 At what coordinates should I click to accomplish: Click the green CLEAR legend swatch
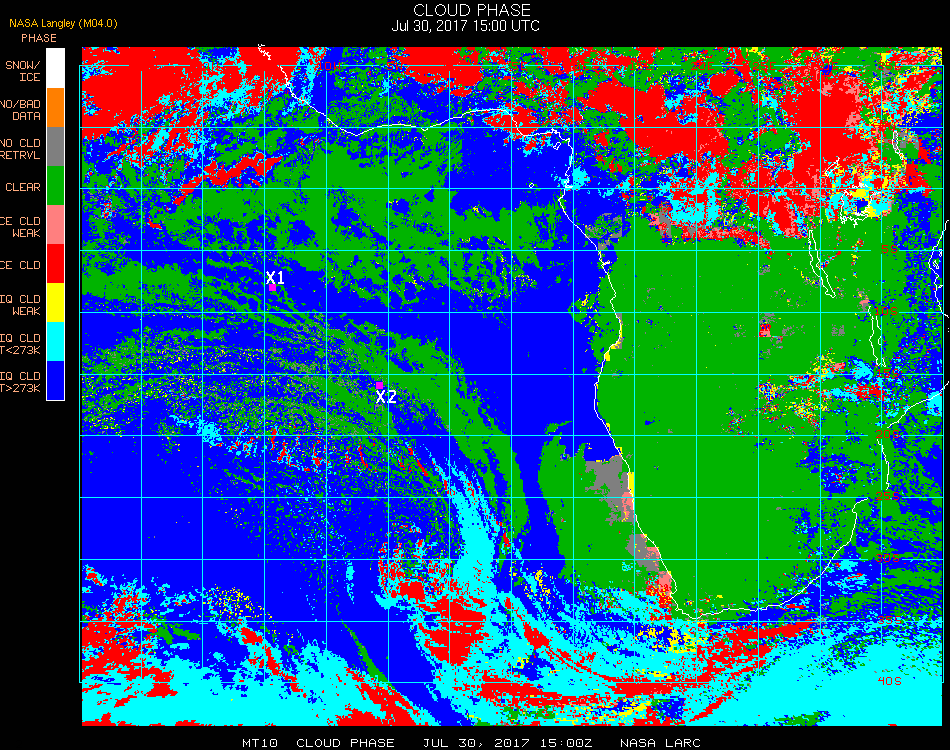click(x=56, y=185)
